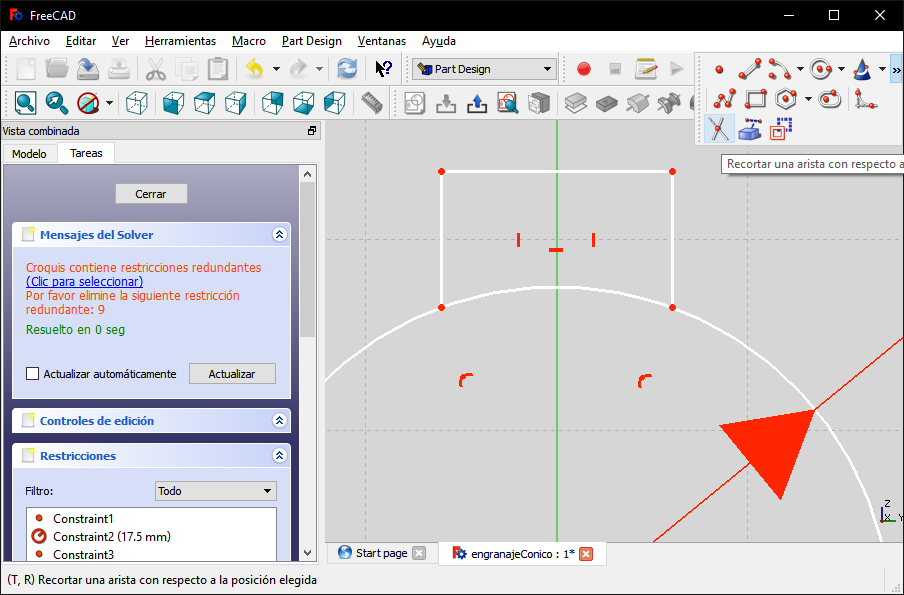Screen dimensions: 904x595
Task: Enable Actualizar automáticamente checkbox
Action: pyautogui.click(x=33, y=374)
